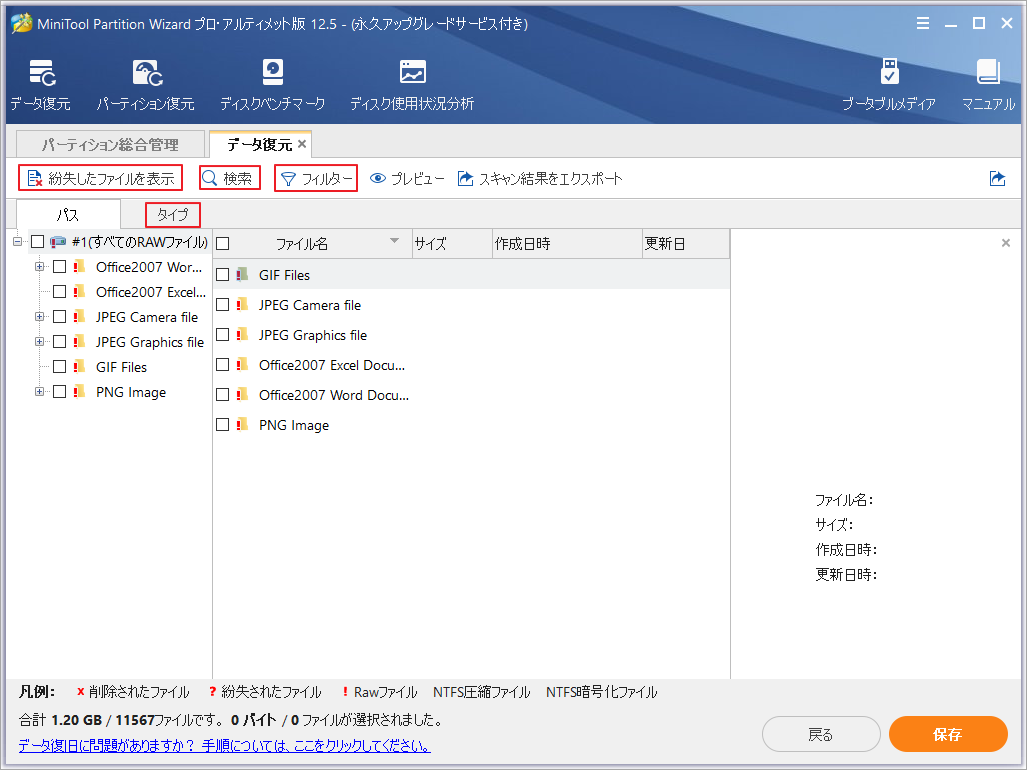Click #1(すべてのRAWファイル) label in tree
The image size is (1027, 770).
tap(140, 242)
